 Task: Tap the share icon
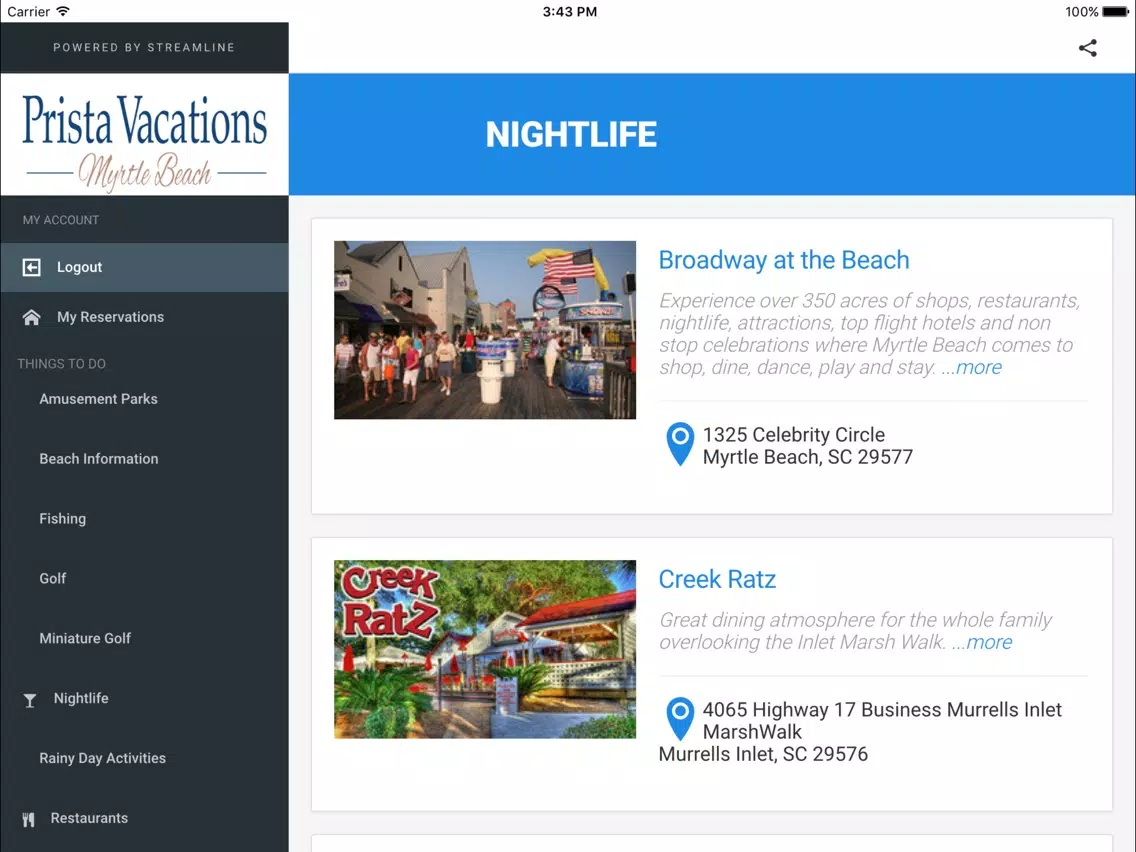[x=1087, y=48]
